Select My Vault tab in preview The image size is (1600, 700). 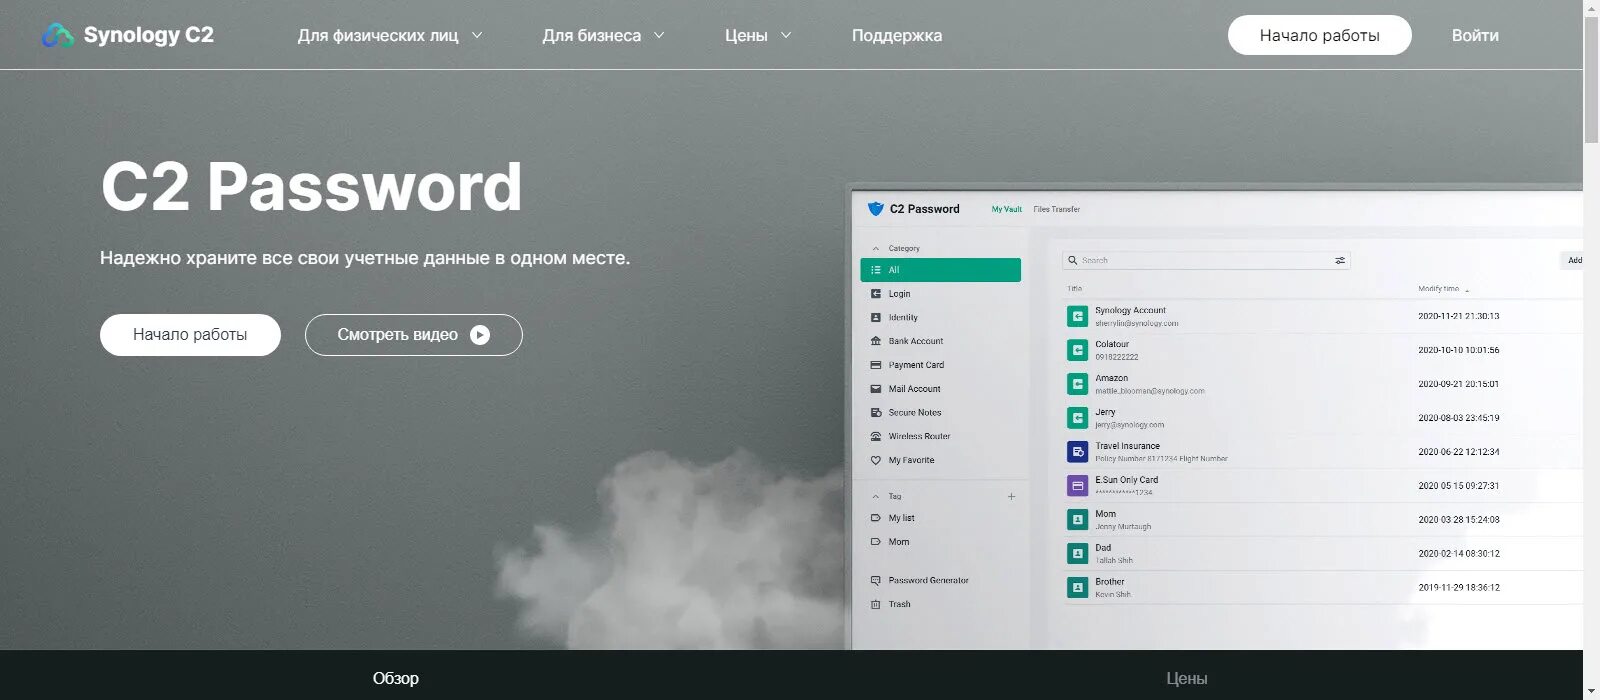tap(1006, 209)
